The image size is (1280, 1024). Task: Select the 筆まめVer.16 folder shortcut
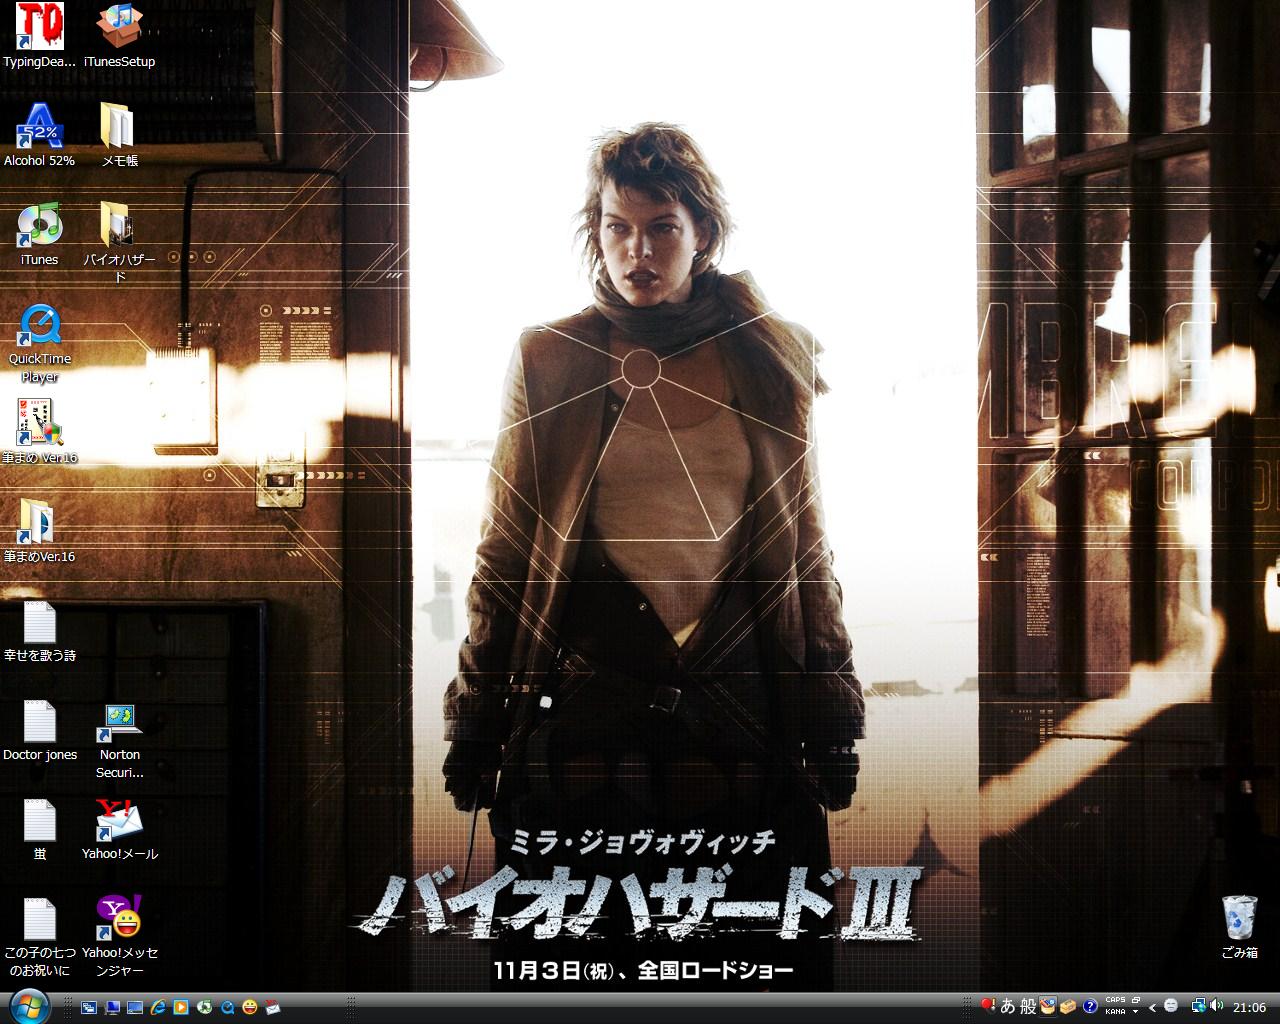coord(39,530)
